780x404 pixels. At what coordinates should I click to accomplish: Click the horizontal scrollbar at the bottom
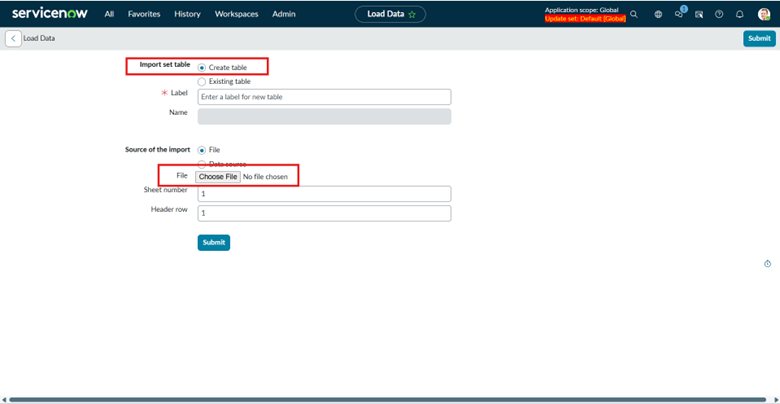coord(387,400)
